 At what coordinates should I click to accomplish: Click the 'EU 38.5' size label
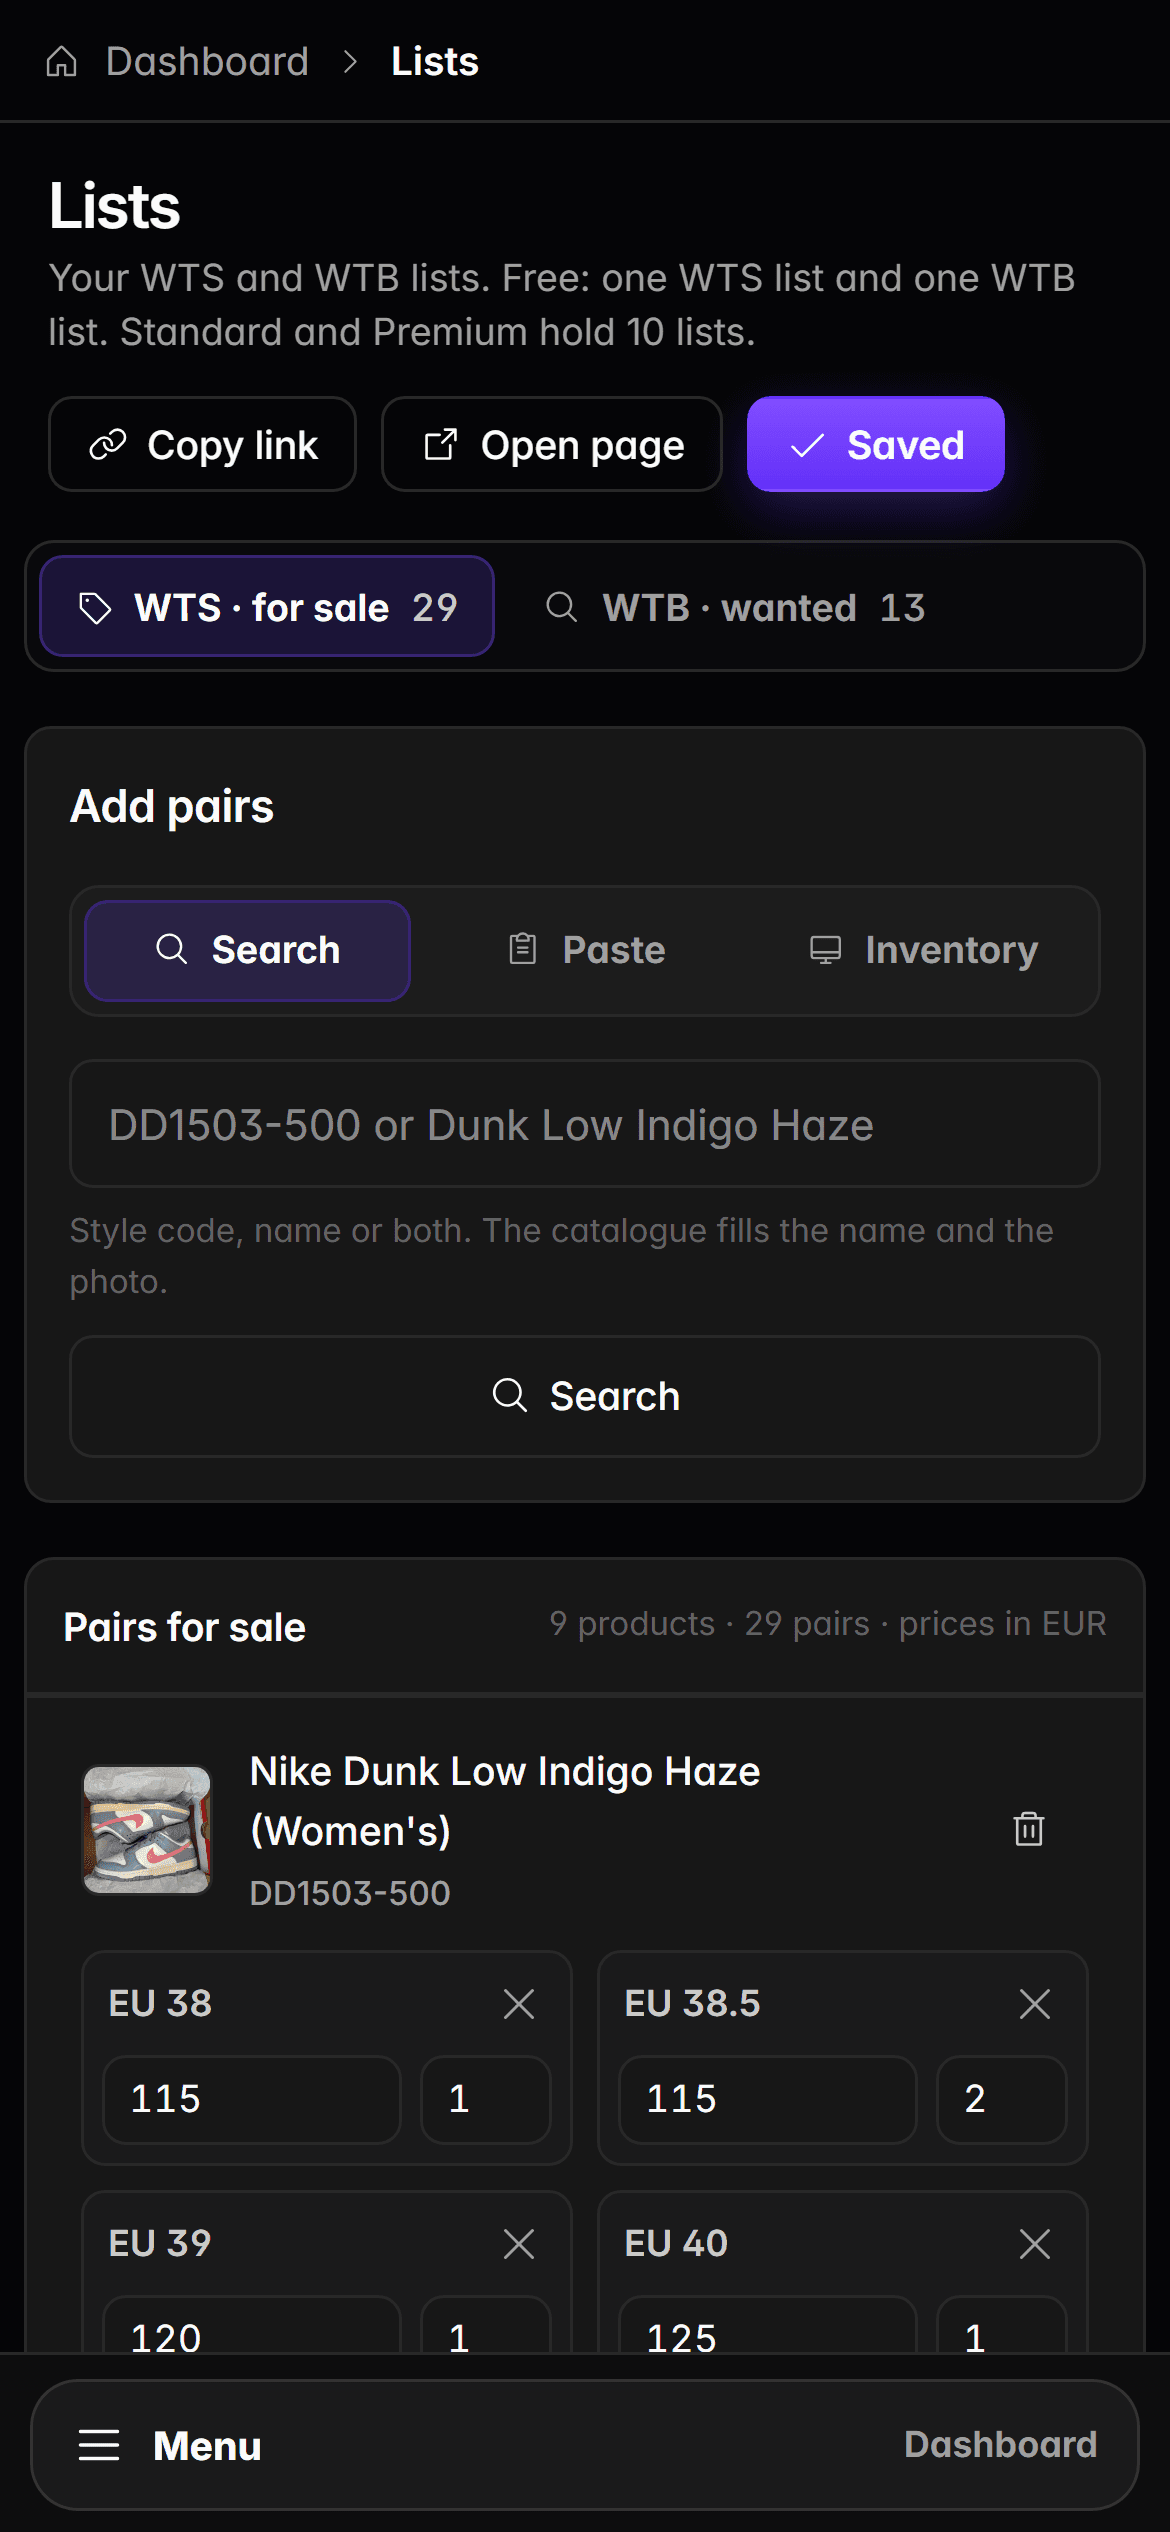coord(692,2003)
